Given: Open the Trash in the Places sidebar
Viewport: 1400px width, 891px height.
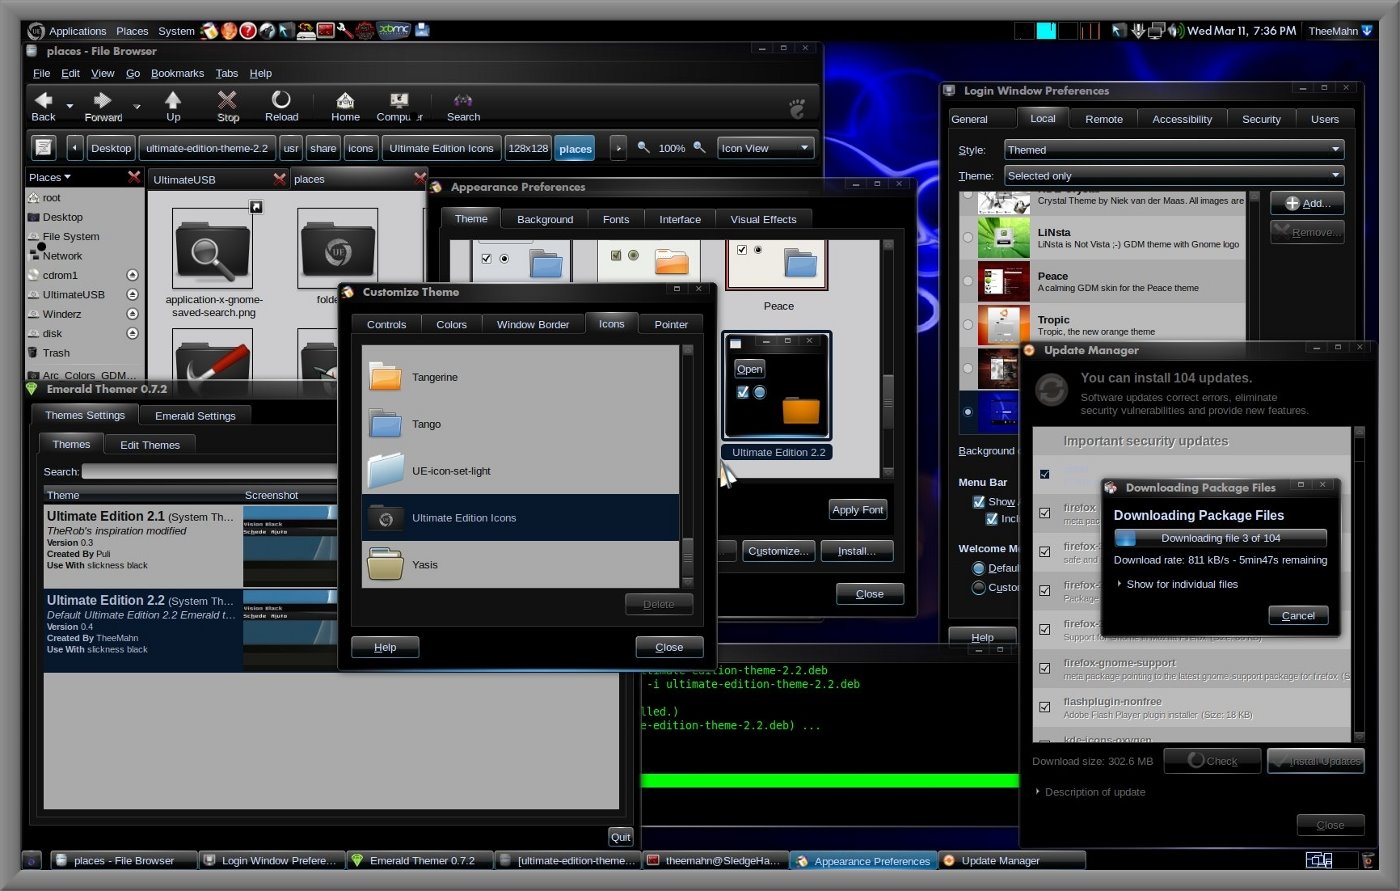Looking at the screenshot, I should 56,353.
